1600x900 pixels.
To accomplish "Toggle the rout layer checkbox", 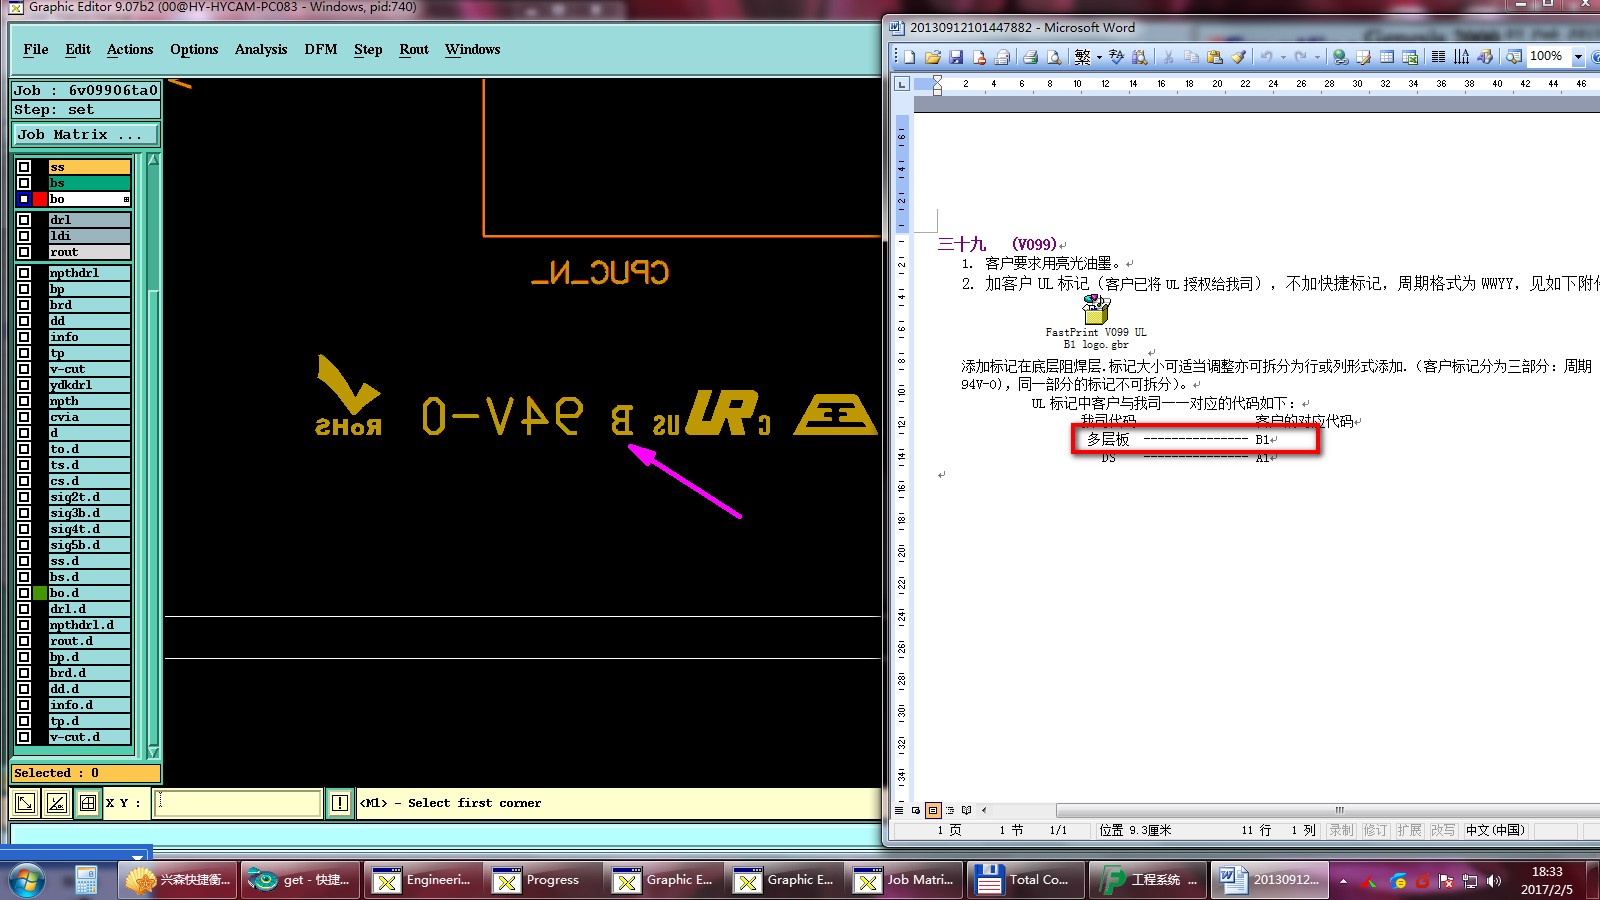I will (x=24, y=252).
